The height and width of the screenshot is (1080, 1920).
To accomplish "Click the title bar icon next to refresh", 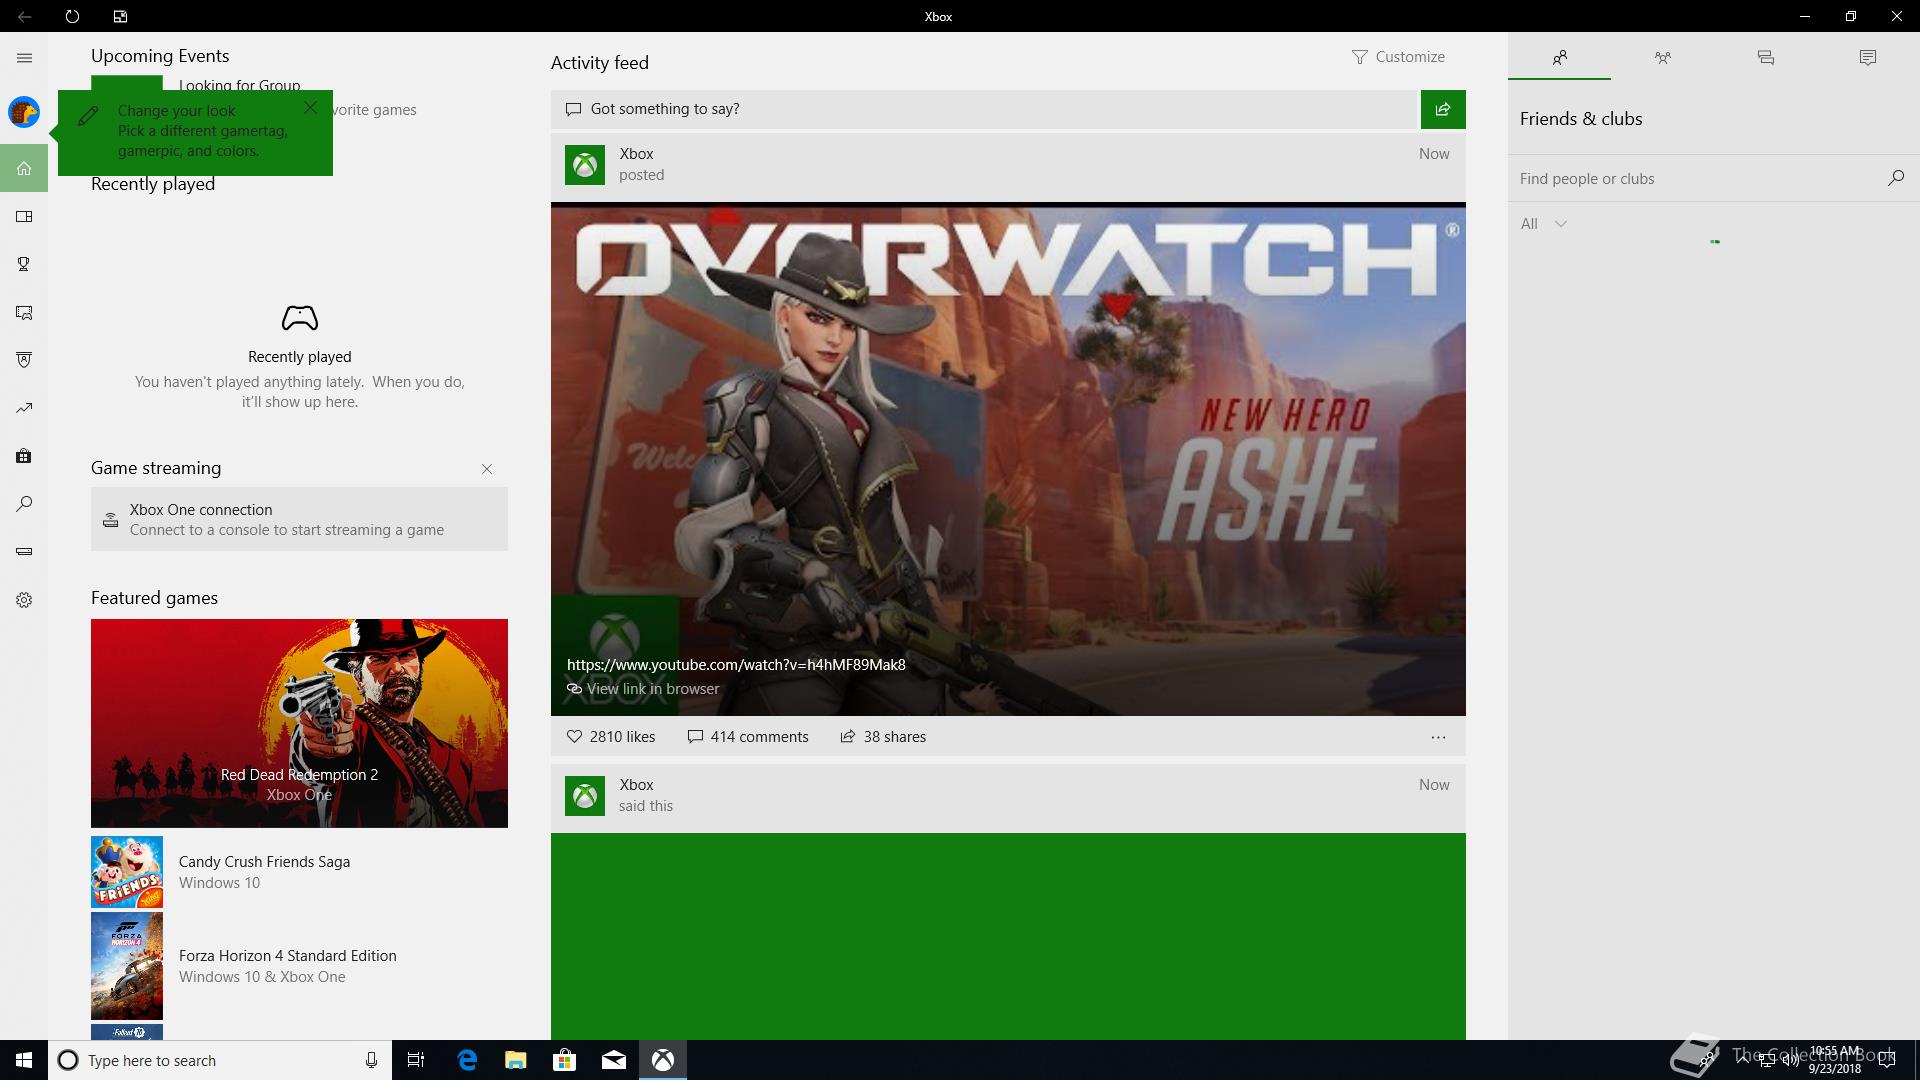I will click(x=120, y=16).
